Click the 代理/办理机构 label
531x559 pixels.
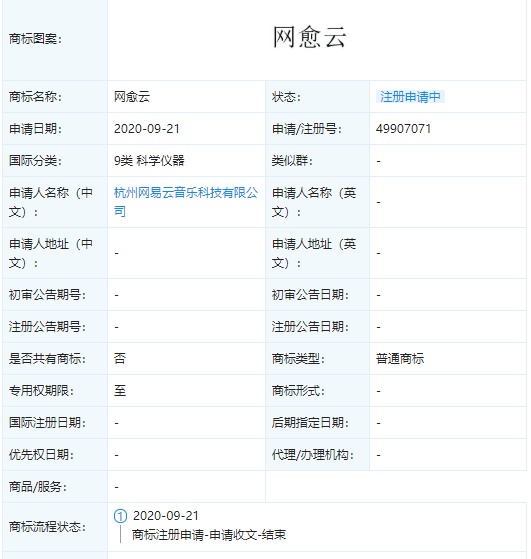click(313, 455)
